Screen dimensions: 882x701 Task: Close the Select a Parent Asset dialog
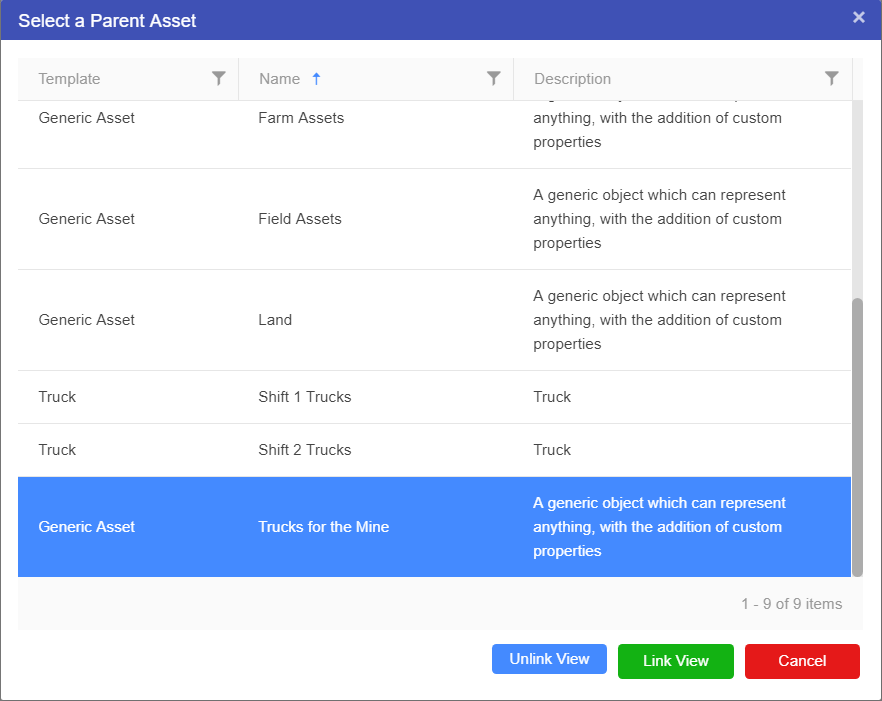(x=858, y=18)
